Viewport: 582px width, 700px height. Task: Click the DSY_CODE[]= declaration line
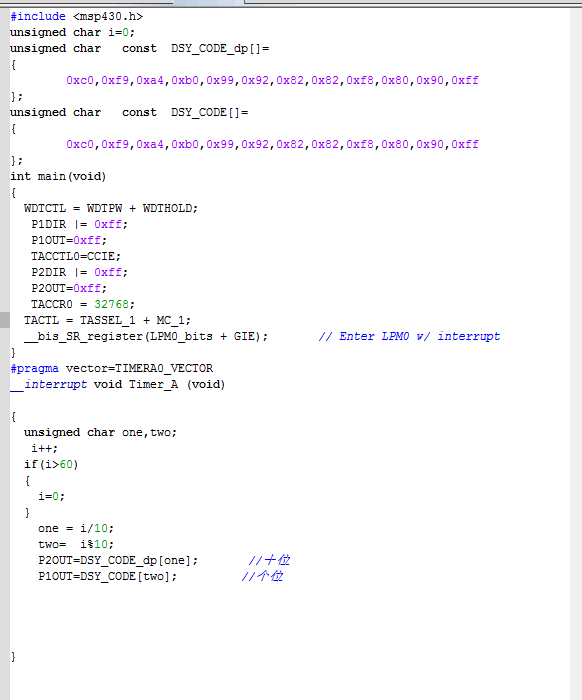click(129, 112)
